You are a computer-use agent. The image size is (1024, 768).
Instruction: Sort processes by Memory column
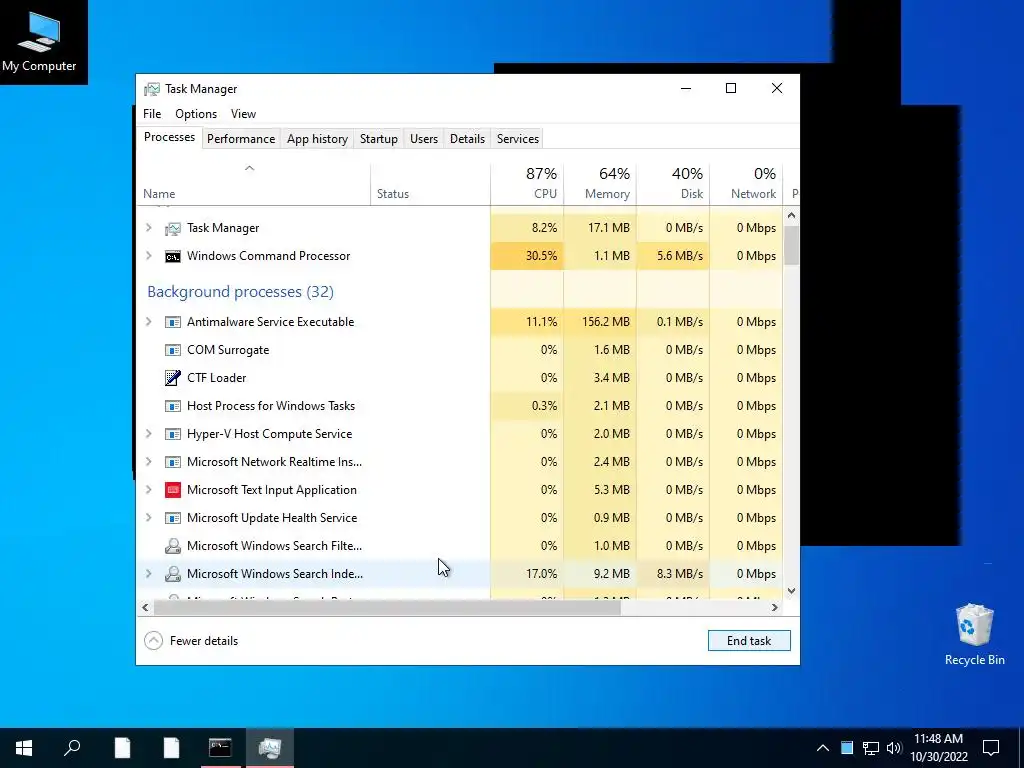(600, 184)
